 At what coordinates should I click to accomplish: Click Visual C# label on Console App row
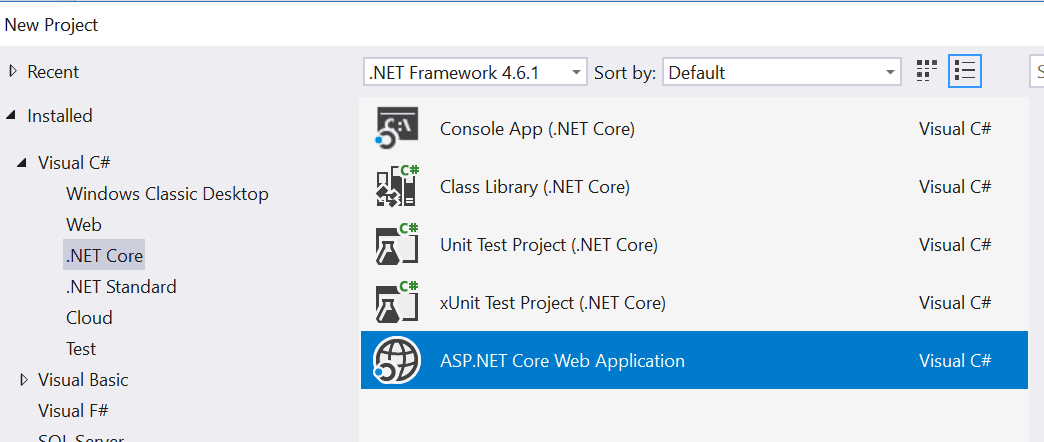pyautogui.click(x=955, y=128)
